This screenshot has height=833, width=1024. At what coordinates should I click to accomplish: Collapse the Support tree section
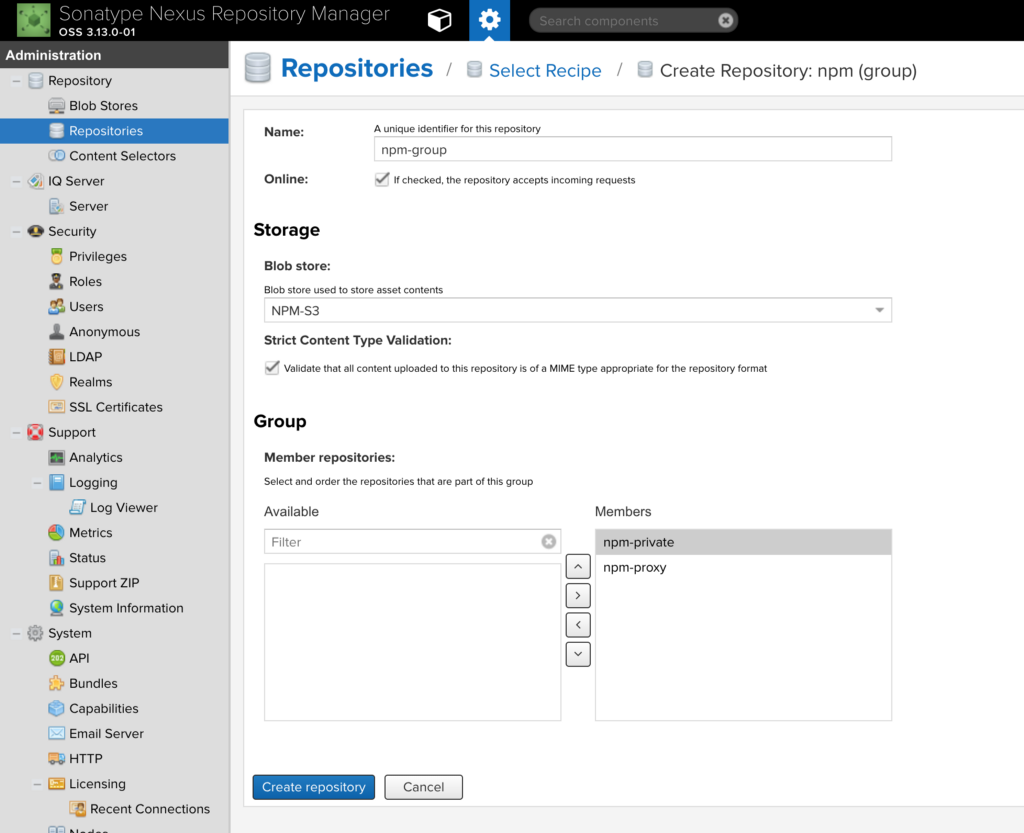coord(17,433)
